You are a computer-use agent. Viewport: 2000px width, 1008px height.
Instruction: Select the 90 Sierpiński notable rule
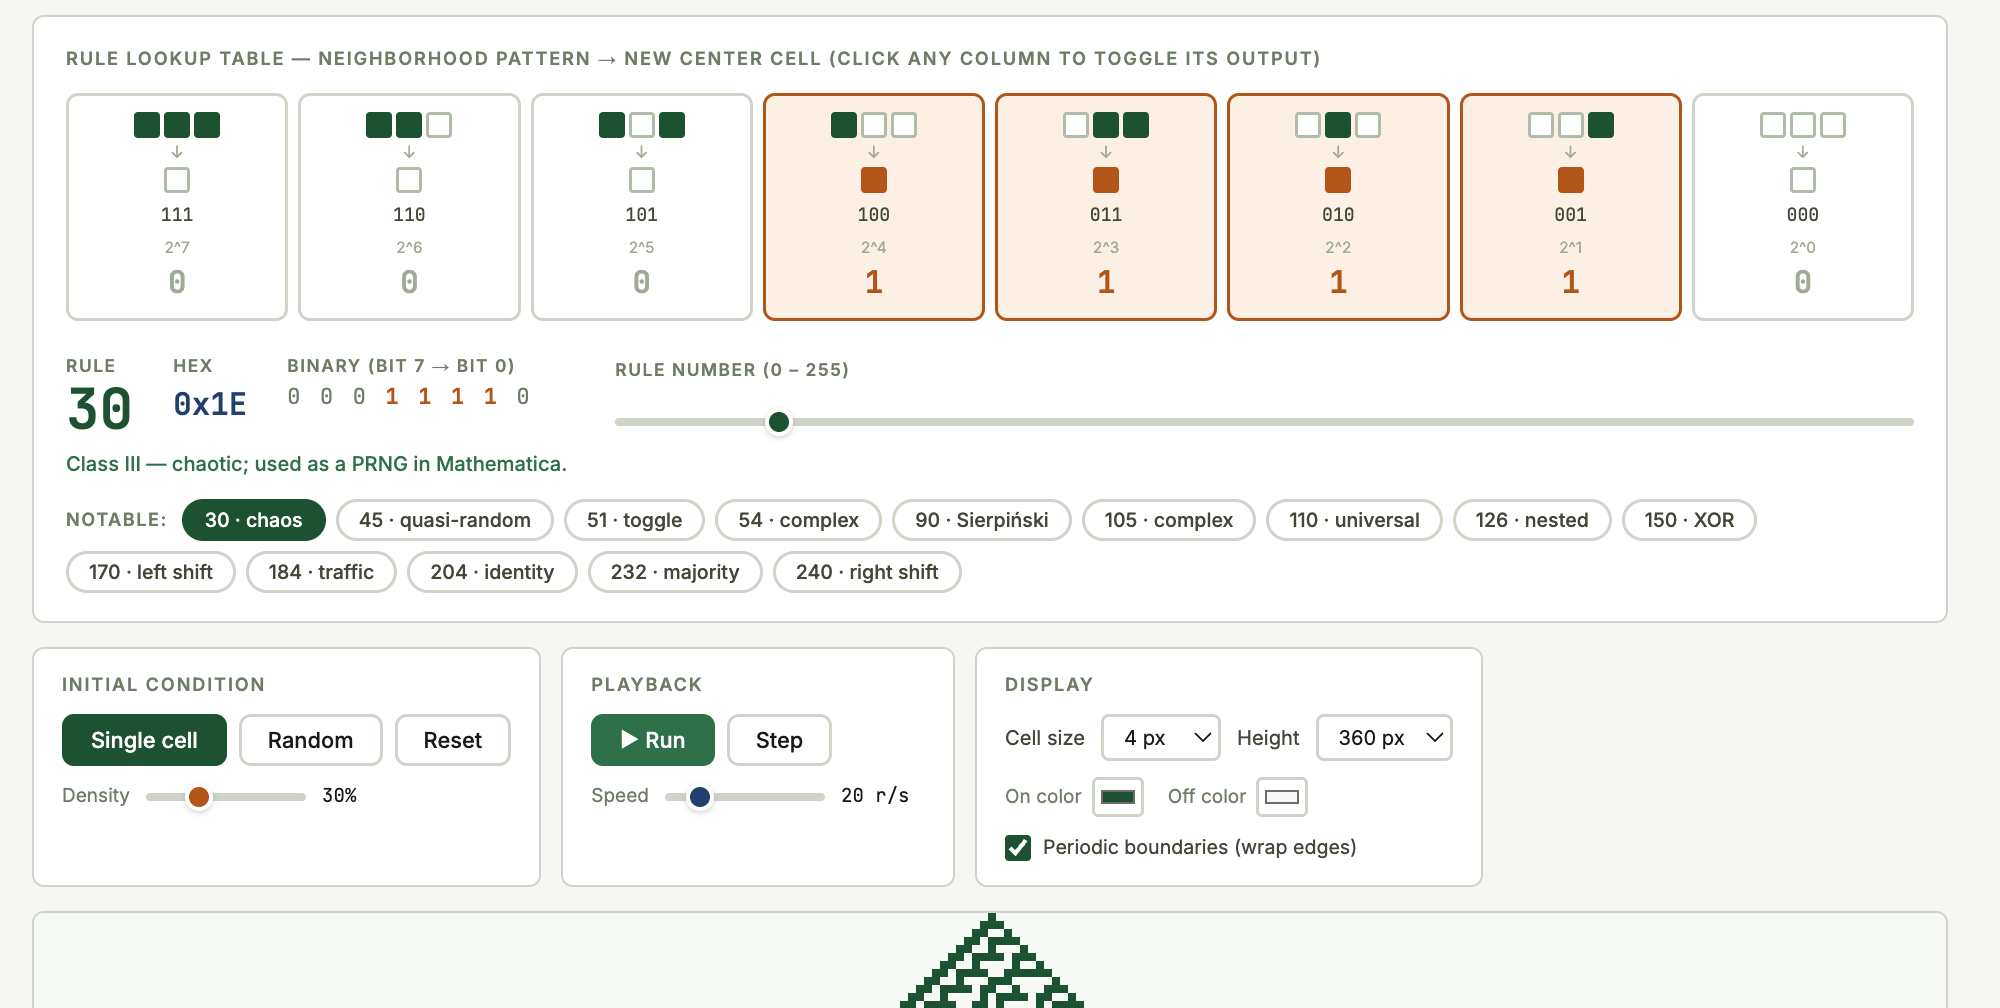[981, 520]
